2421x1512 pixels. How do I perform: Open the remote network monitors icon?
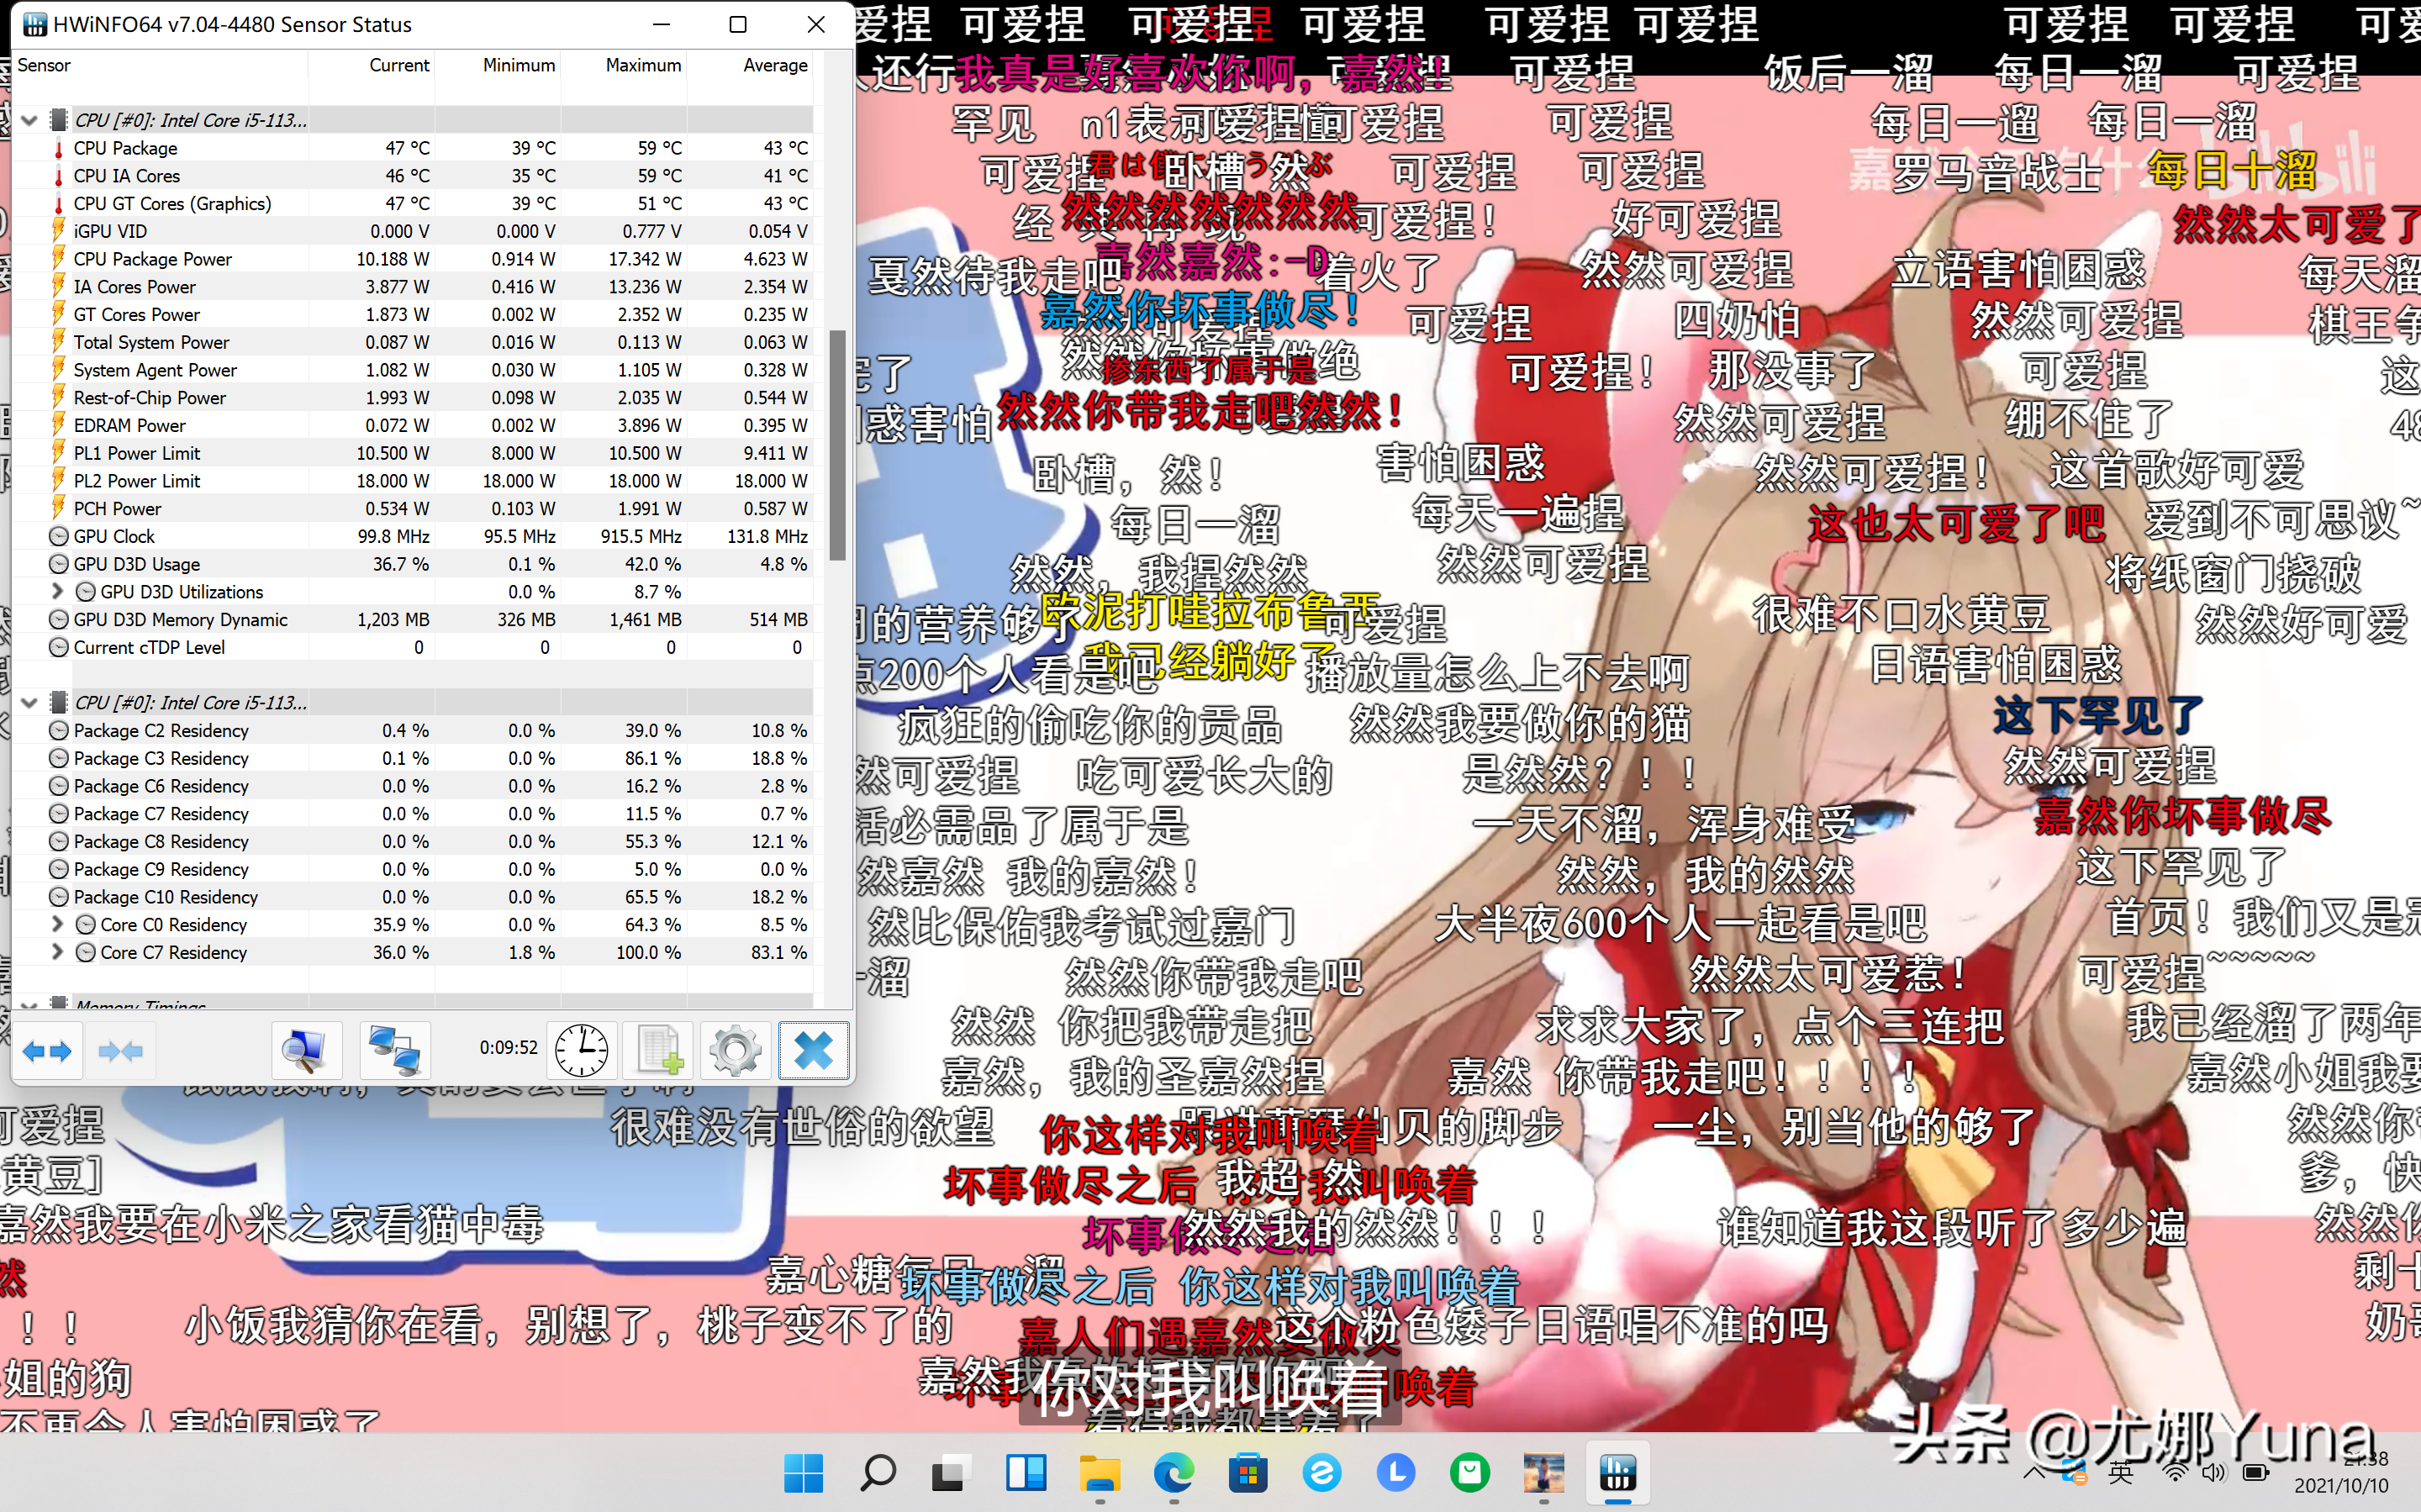pyautogui.click(x=394, y=1051)
